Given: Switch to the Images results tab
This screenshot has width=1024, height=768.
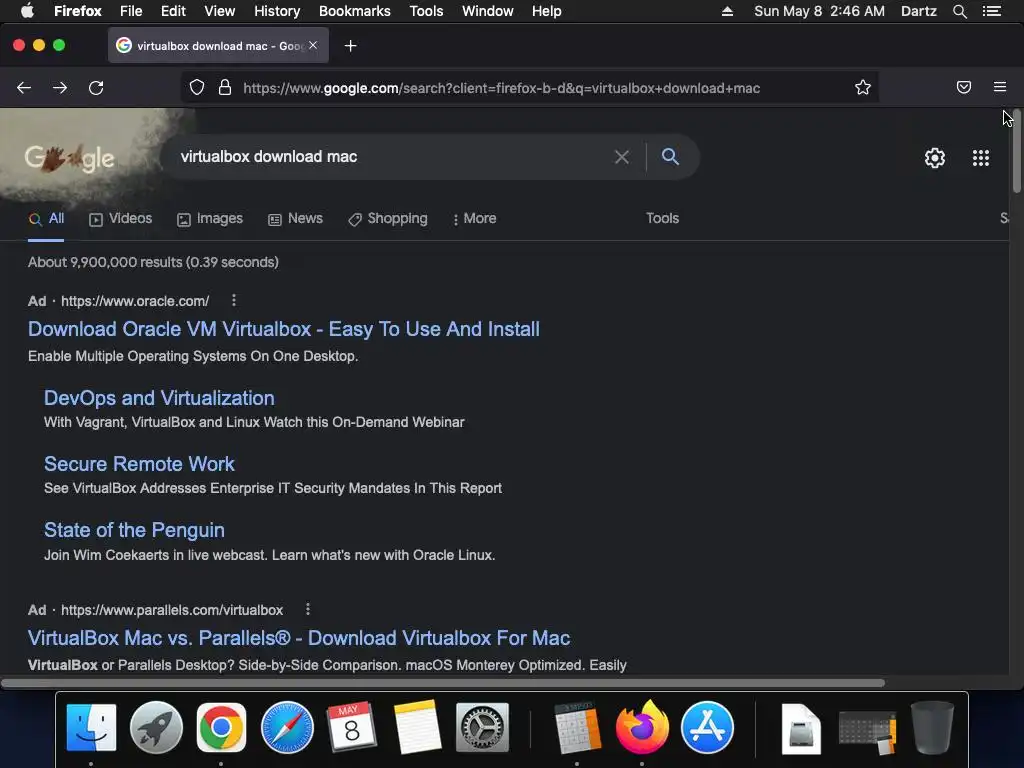Looking at the screenshot, I should pyautogui.click(x=210, y=219).
